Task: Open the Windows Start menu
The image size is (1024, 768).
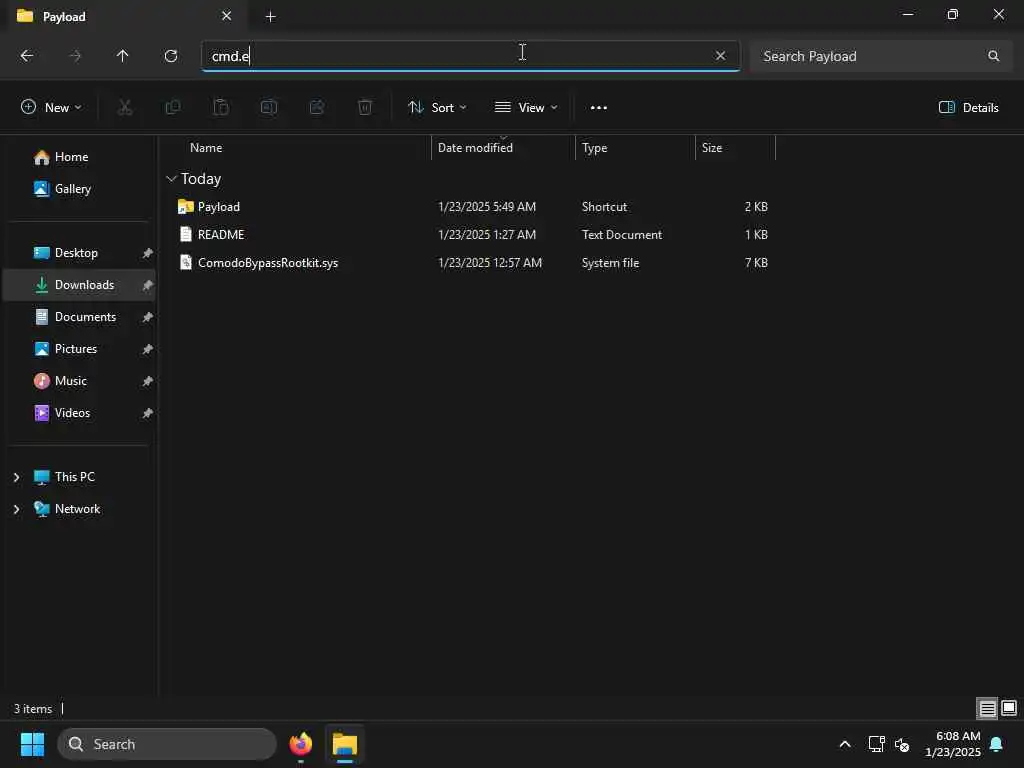Action: click(x=32, y=744)
